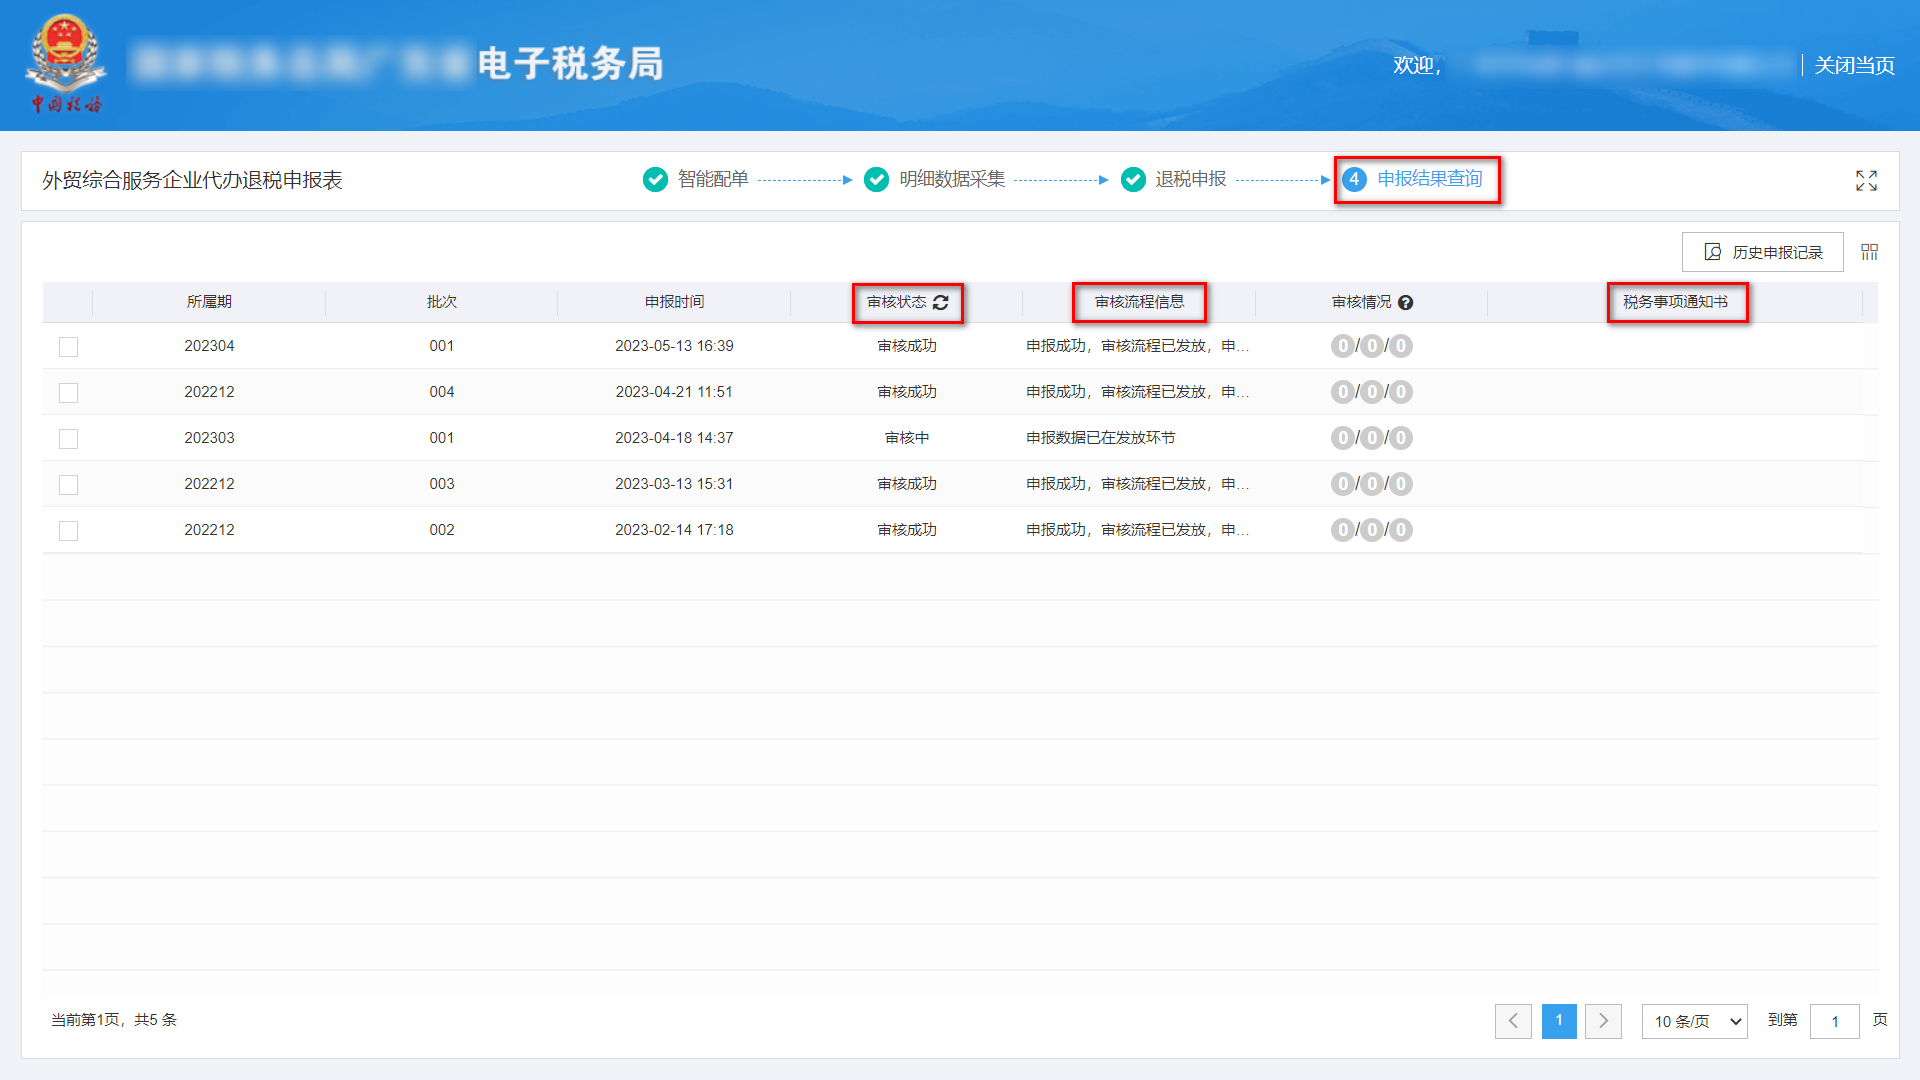Open 历史申报记录 button
Image resolution: width=1920 pixels, height=1080 pixels.
click(x=1762, y=252)
